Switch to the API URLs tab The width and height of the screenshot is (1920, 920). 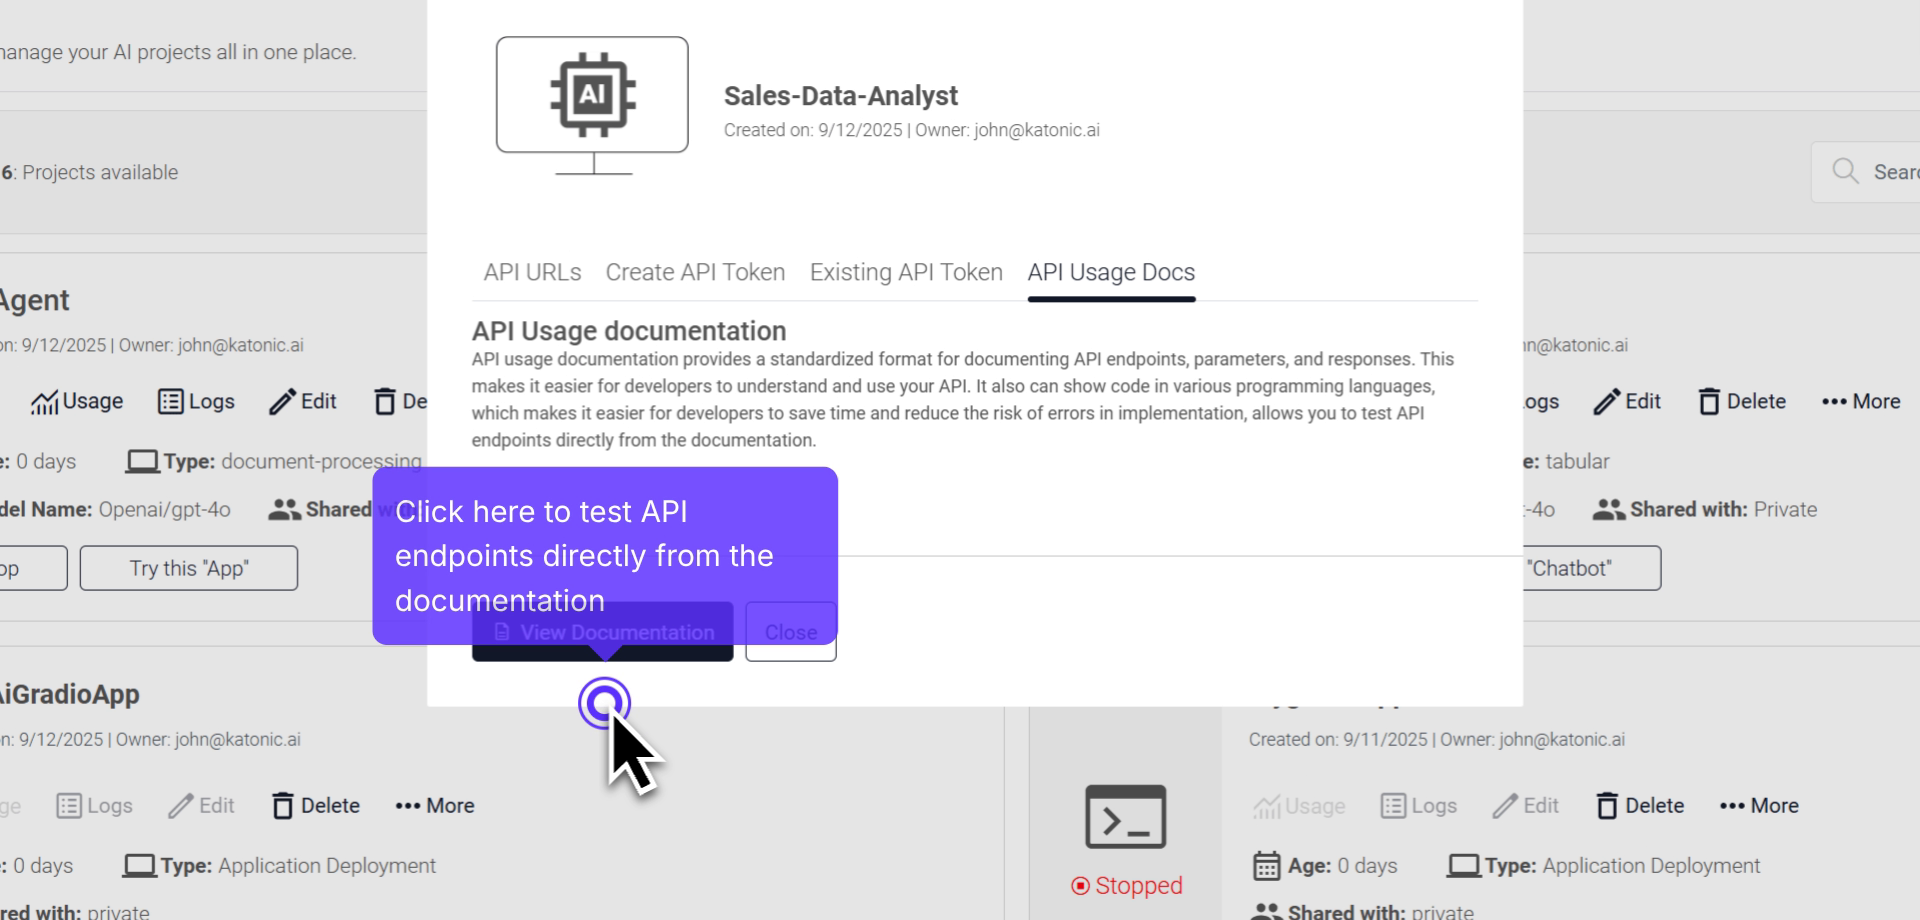(532, 272)
